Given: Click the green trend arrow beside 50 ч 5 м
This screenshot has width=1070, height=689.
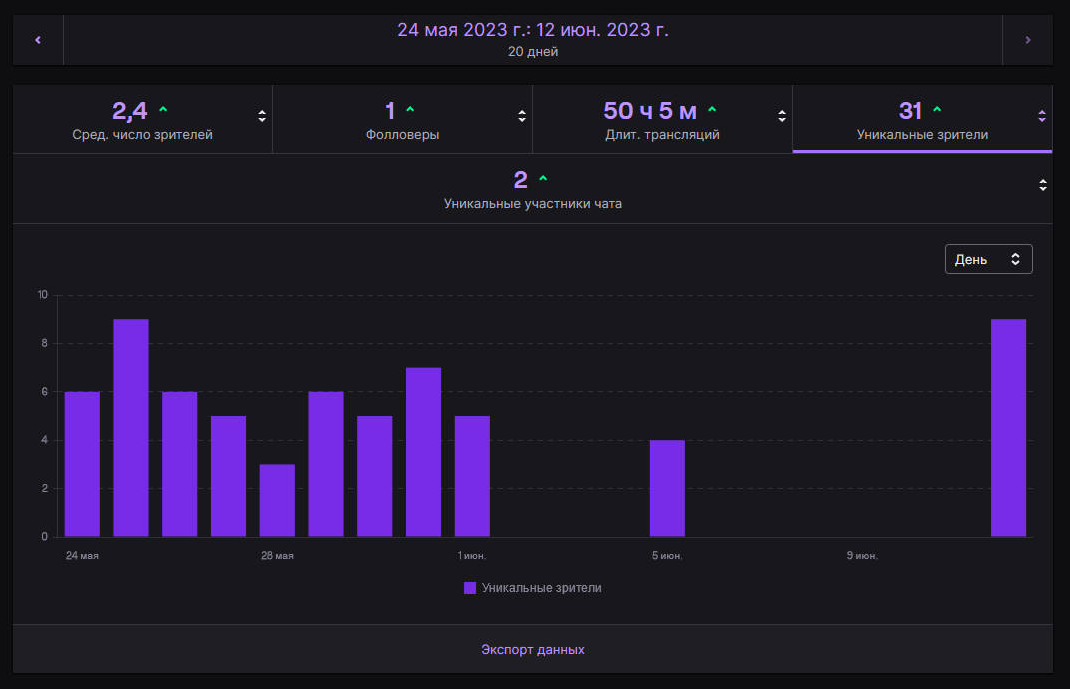Looking at the screenshot, I should tap(712, 109).
